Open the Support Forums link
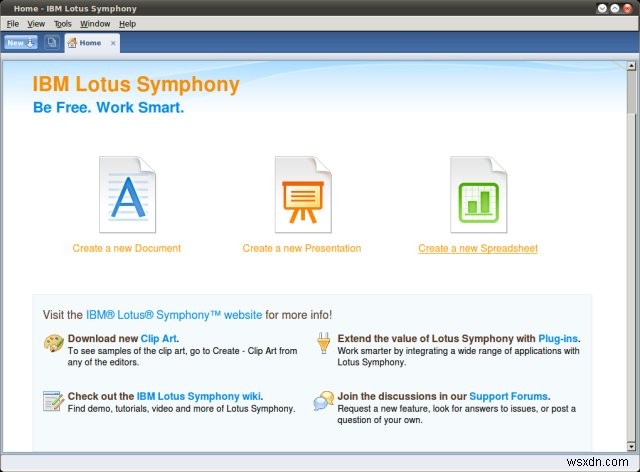The image size is (640, 472). point(508,396)
